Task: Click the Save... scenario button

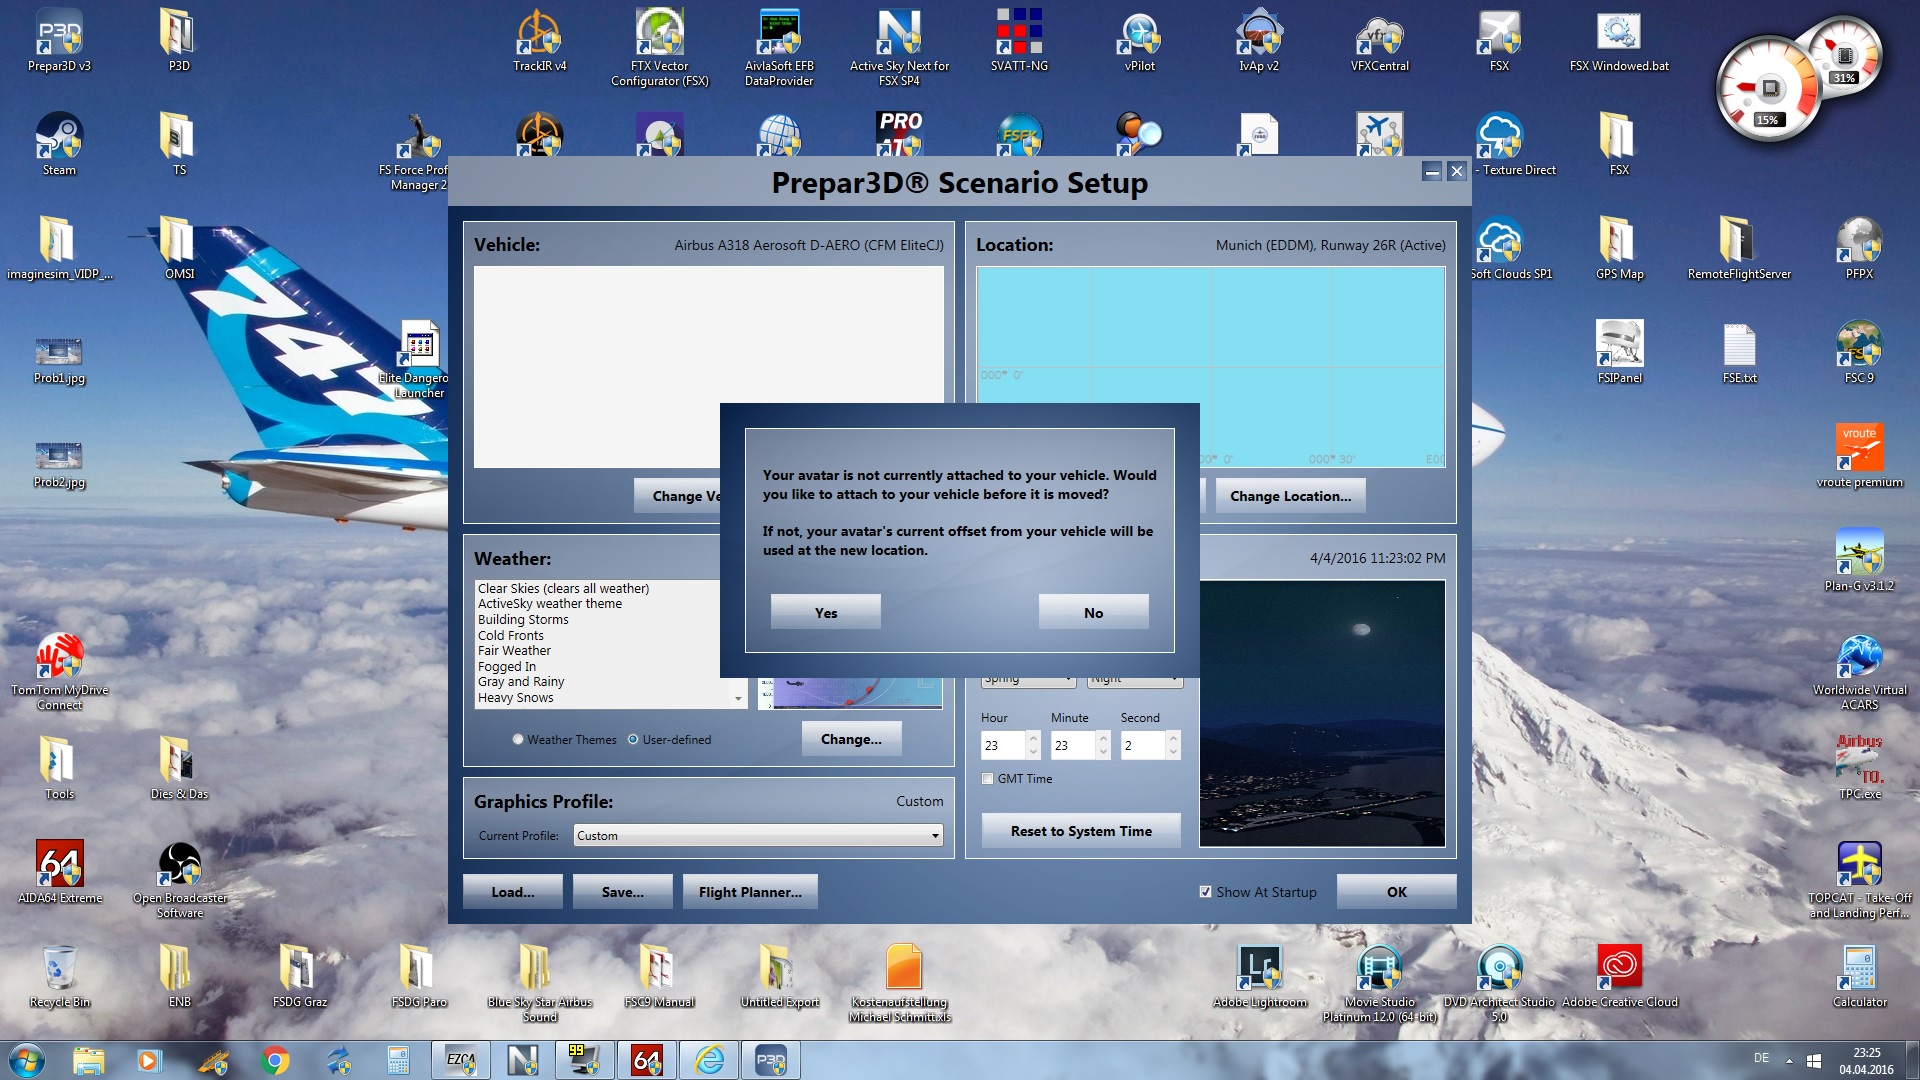Action: (623, 892)
